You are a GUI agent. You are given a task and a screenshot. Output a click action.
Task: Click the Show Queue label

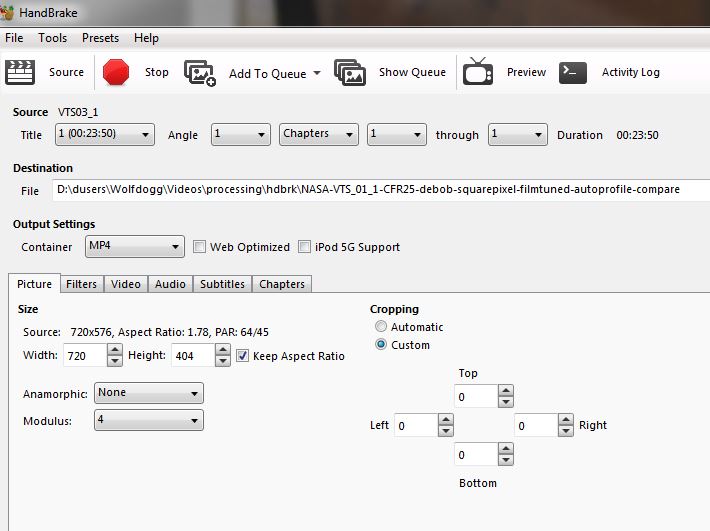[412, 72]
